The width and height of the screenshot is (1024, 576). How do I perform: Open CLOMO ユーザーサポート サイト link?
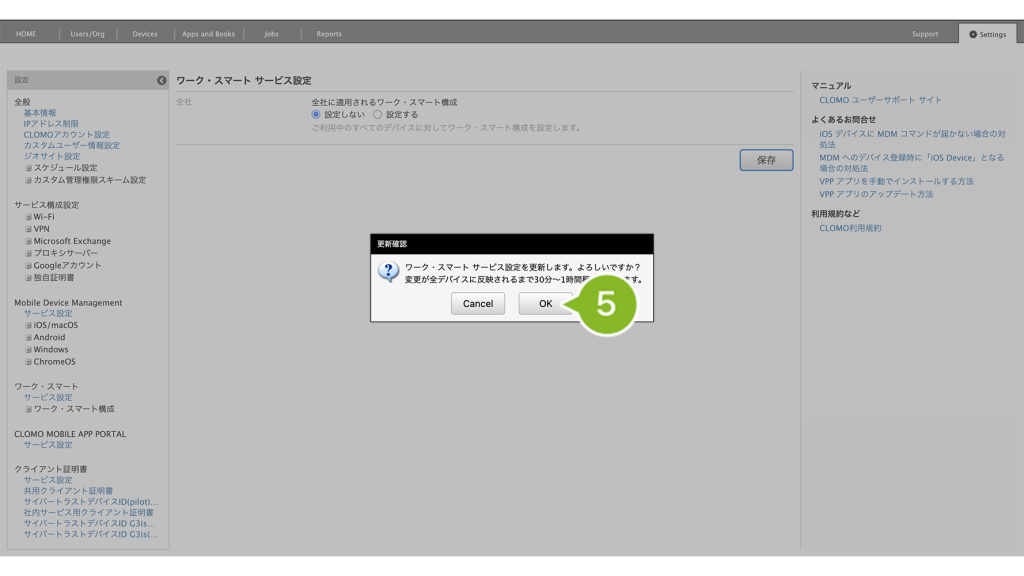(x=880, y=100)
